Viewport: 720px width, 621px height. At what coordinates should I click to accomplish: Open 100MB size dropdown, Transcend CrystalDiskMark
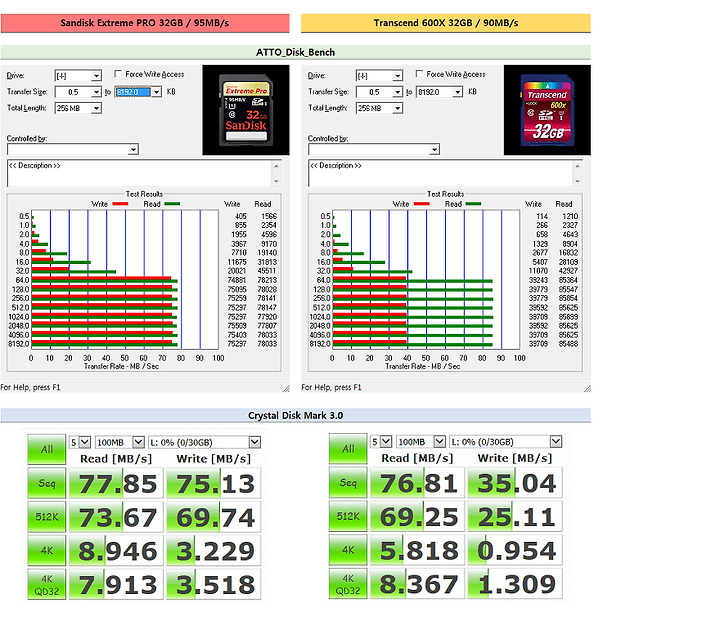440,442
